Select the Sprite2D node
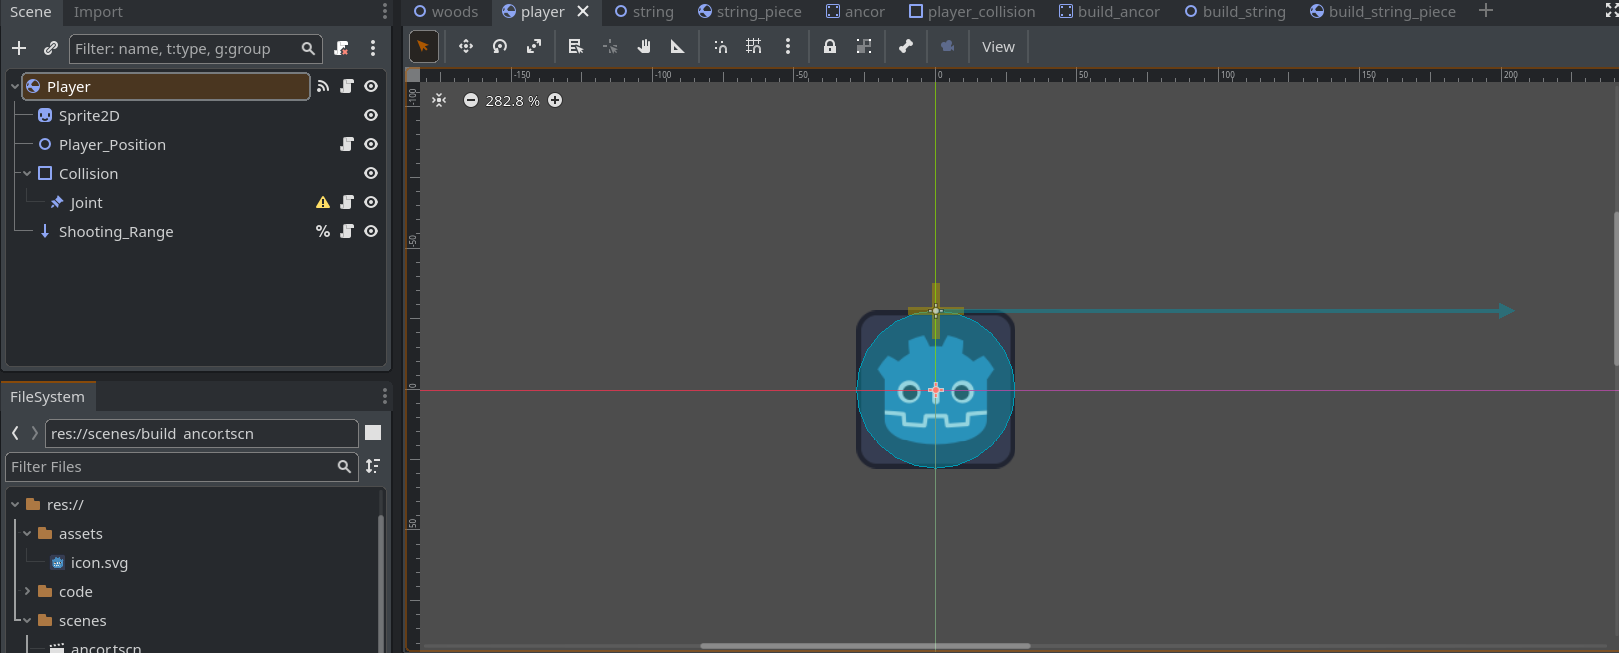The width and height of the screenshot is (1619, 653). click(x=89, y=115)
